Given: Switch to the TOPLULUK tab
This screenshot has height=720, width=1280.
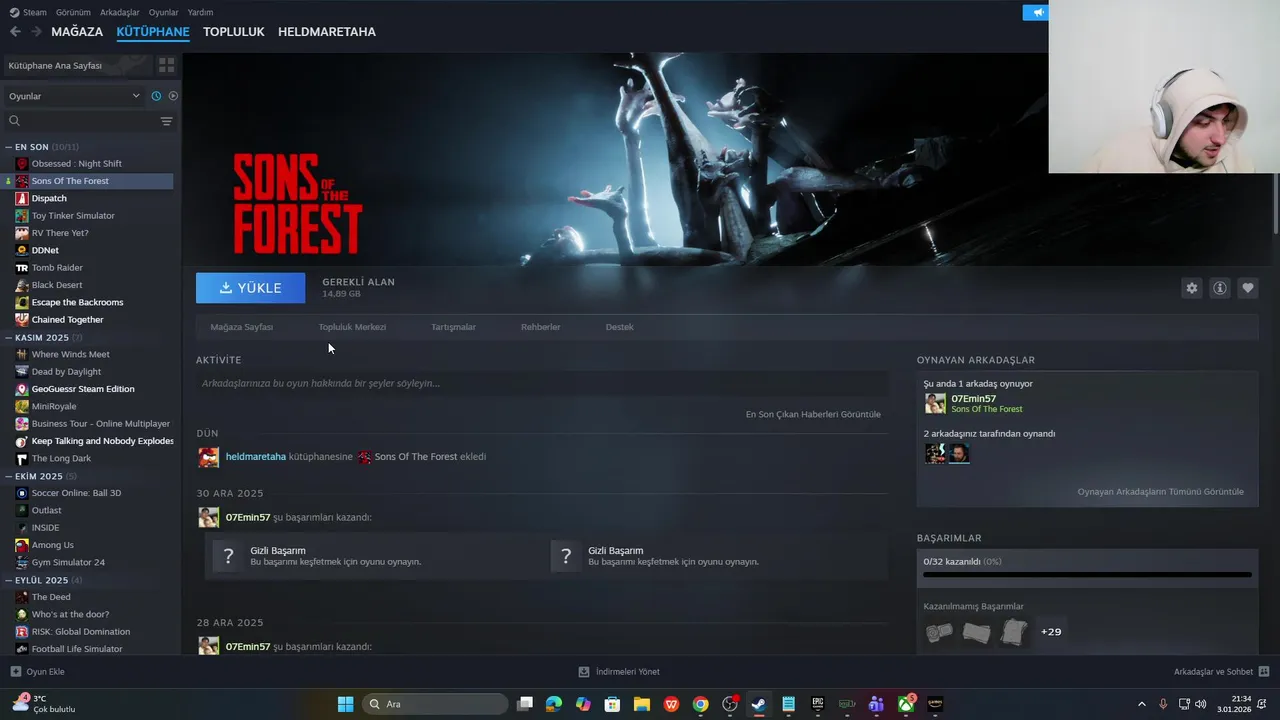Looking at the screenshot, I should [x=233, y=32].
